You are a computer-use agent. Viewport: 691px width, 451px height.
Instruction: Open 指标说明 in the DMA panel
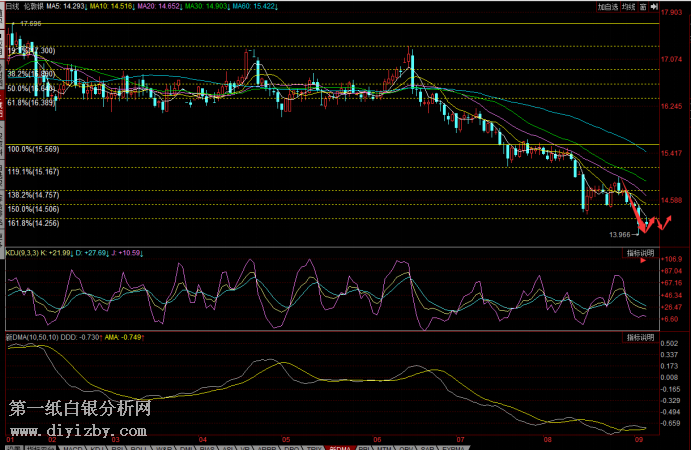pos(640,338)
